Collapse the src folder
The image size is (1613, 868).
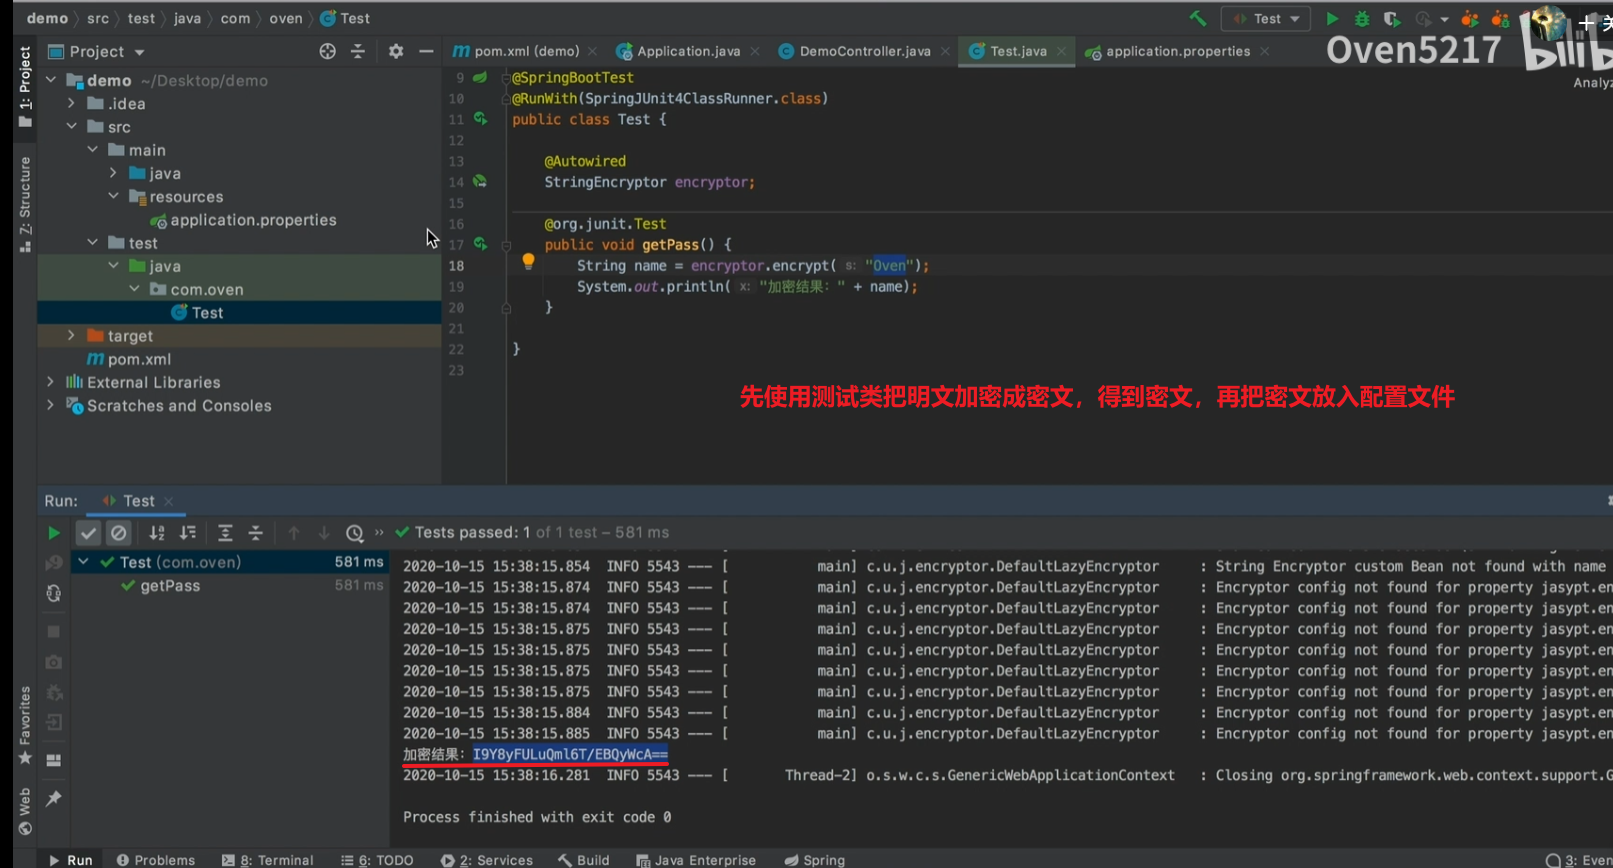click(x=71, y=126)
